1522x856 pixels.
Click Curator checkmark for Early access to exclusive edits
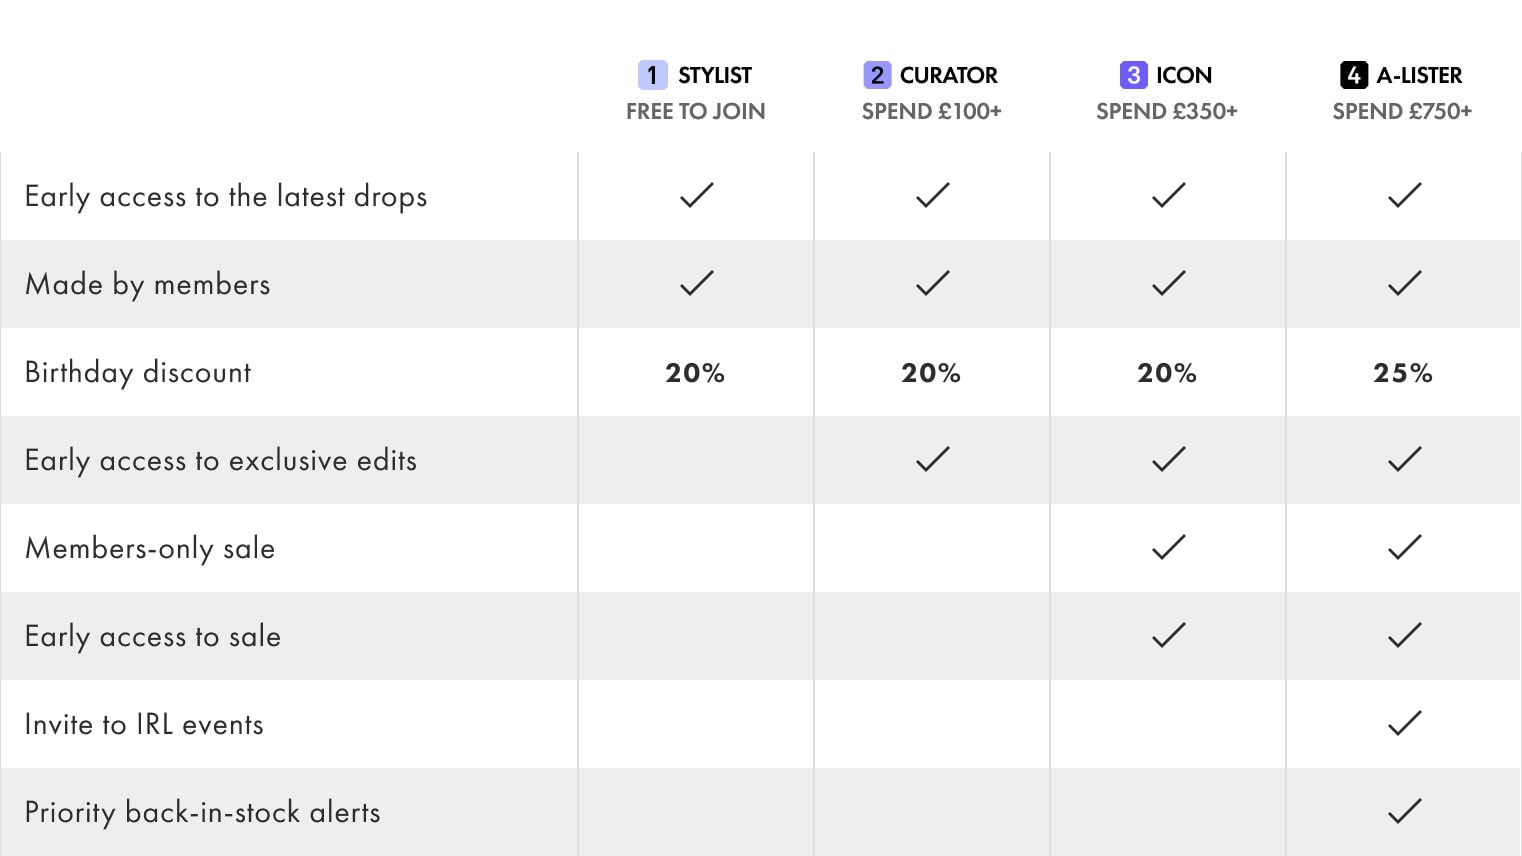click(x=932, y=459)
